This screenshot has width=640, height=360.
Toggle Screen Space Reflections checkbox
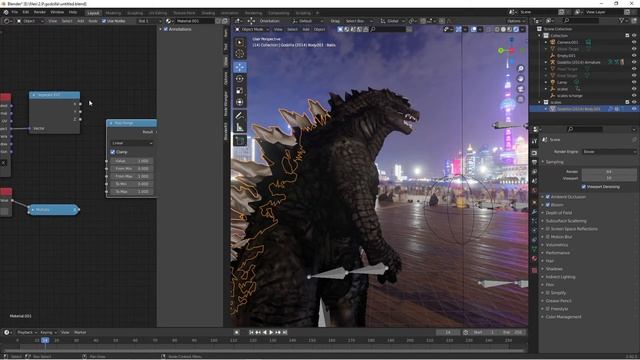[x=548, y=229]
